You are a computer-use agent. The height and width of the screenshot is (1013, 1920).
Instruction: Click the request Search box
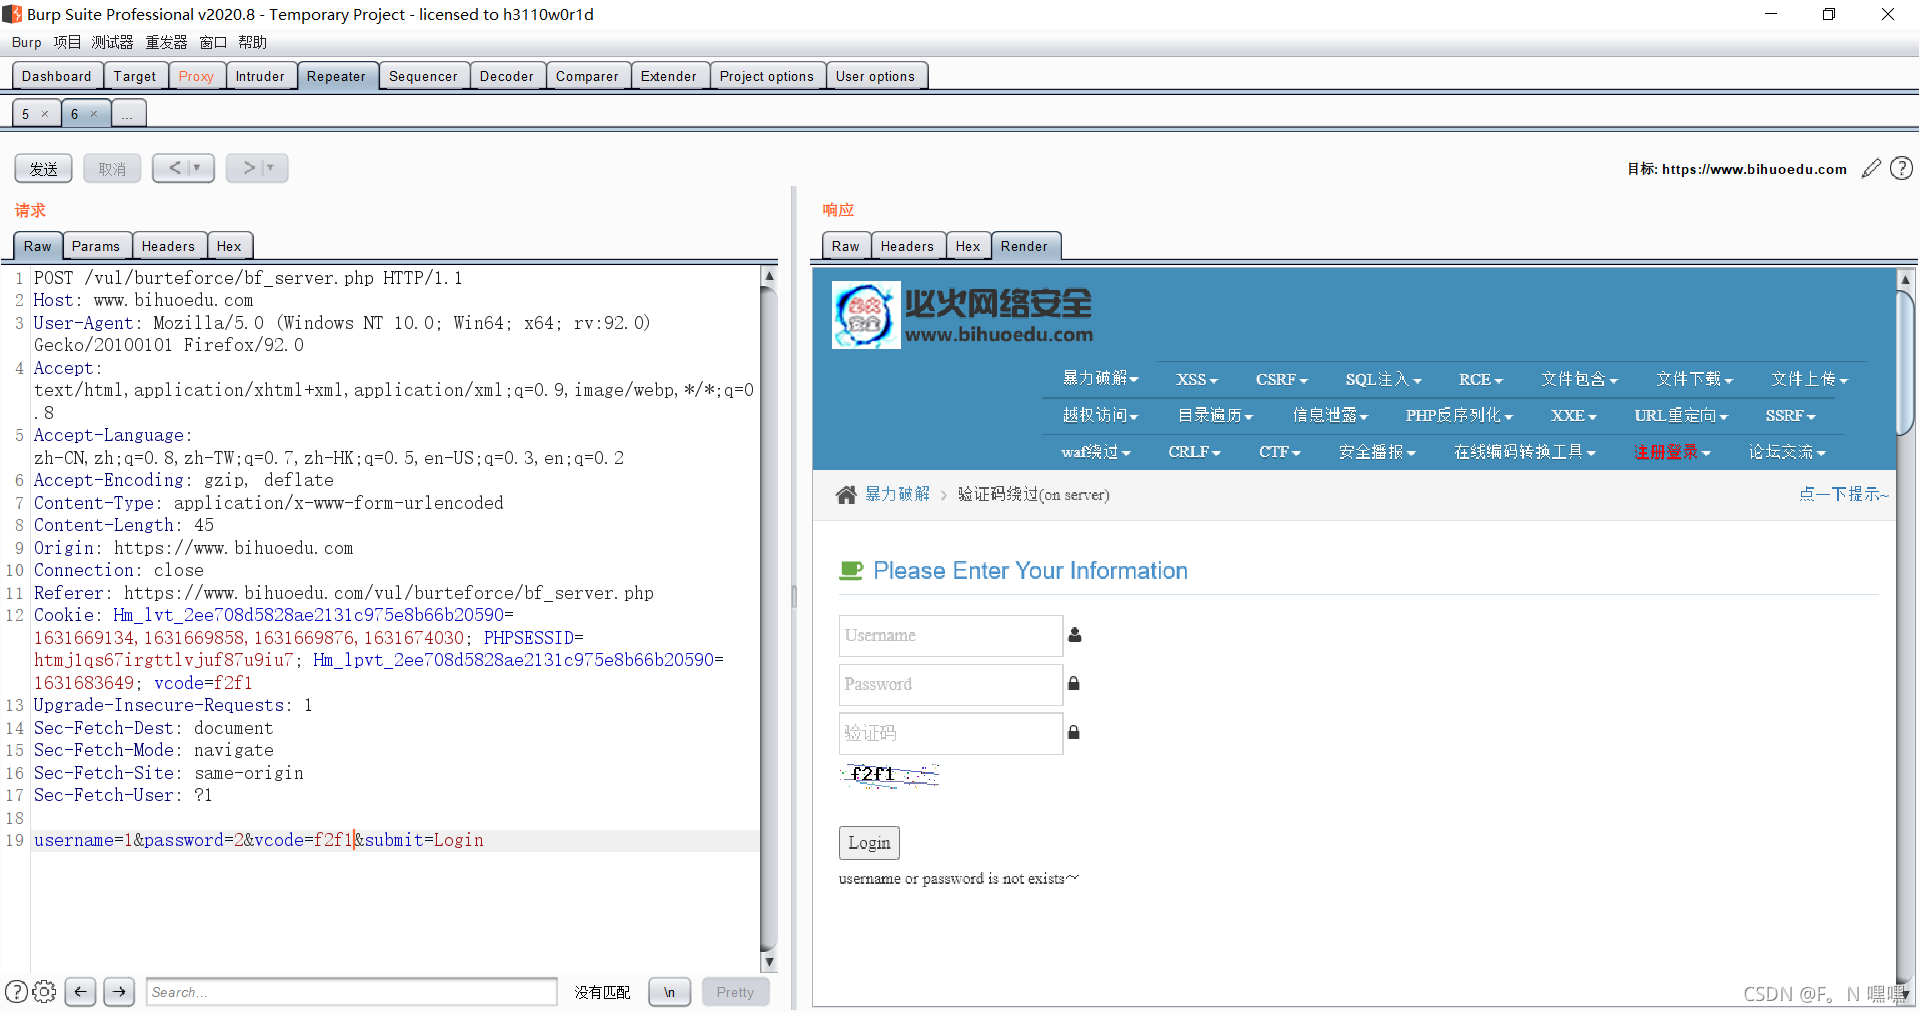[x=351, y=992]
